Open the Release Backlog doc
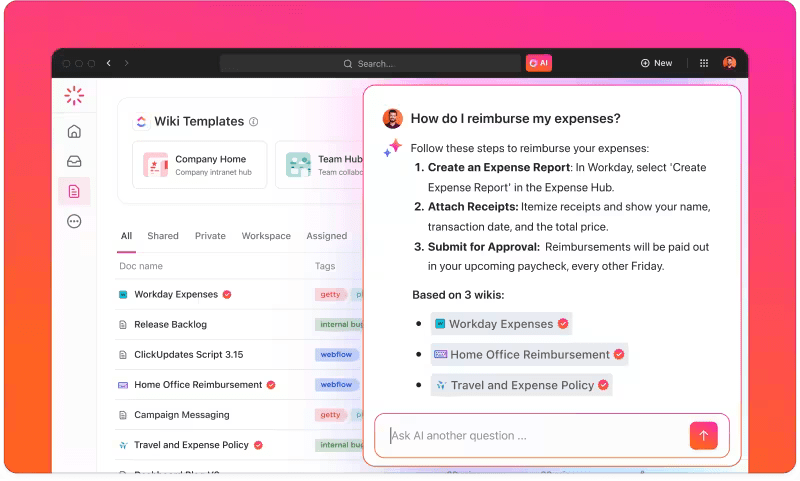The image size is (800, 481). (170, 324)
